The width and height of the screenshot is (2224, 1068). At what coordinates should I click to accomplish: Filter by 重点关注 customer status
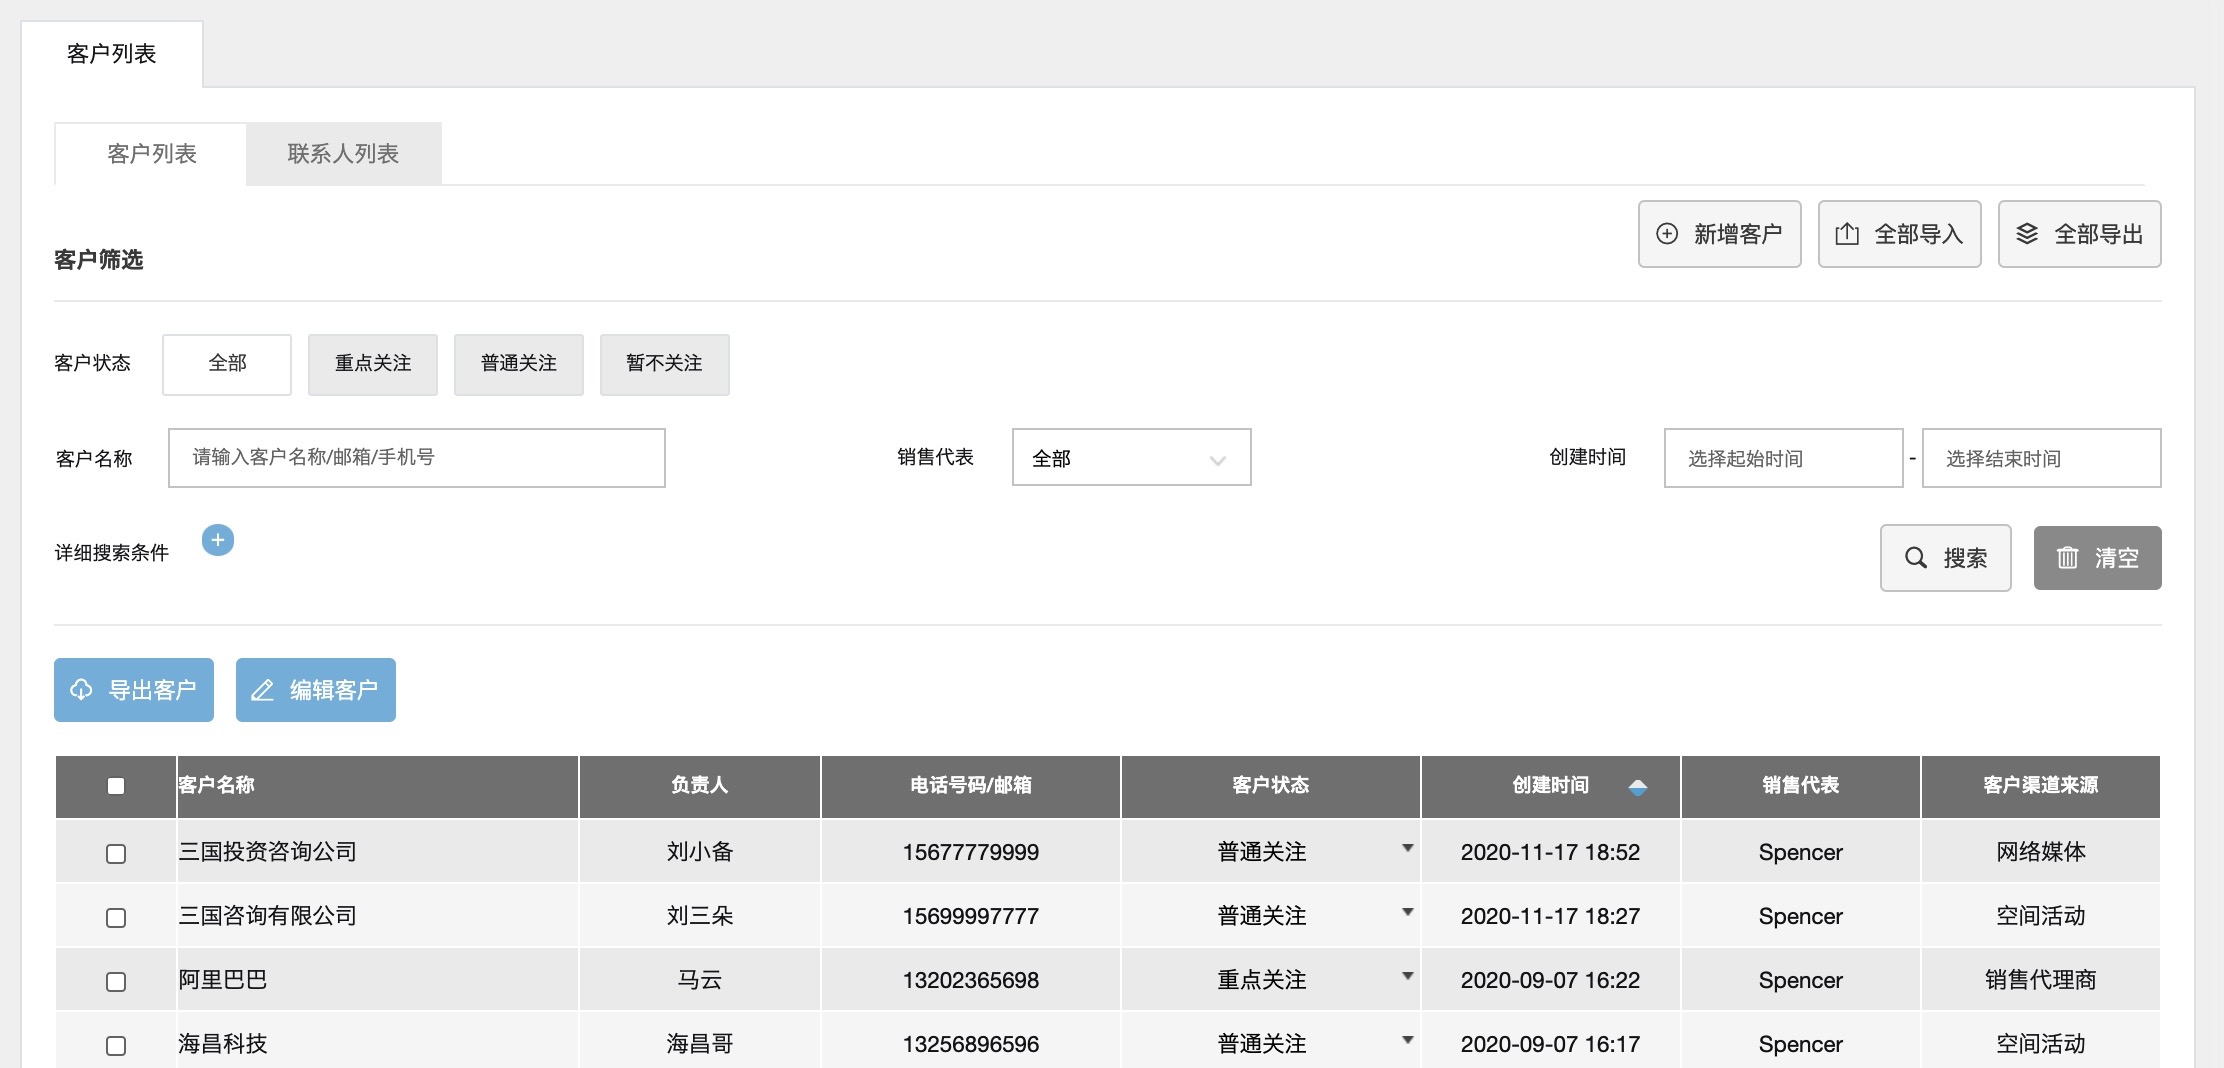373,364
